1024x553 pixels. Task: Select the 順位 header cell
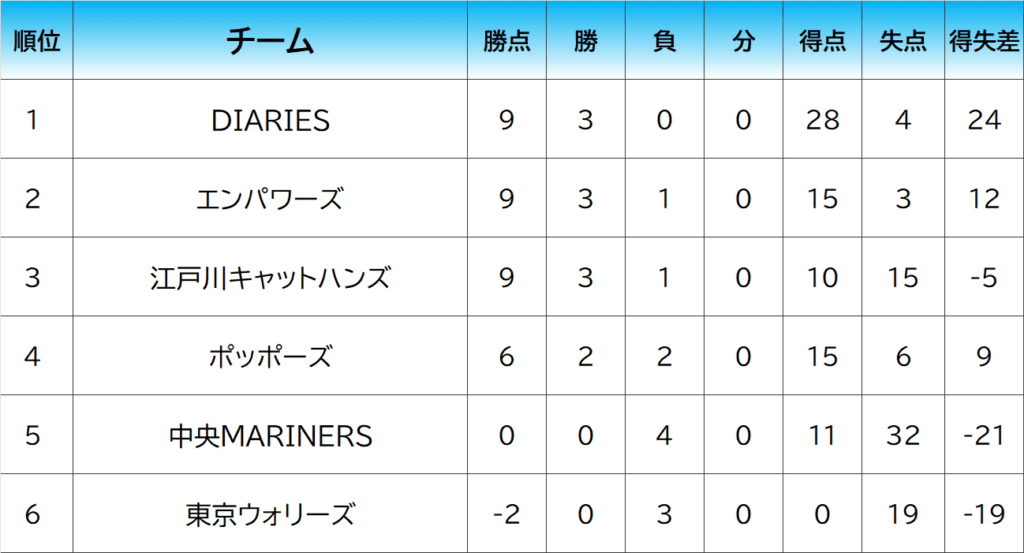(37, 40)
